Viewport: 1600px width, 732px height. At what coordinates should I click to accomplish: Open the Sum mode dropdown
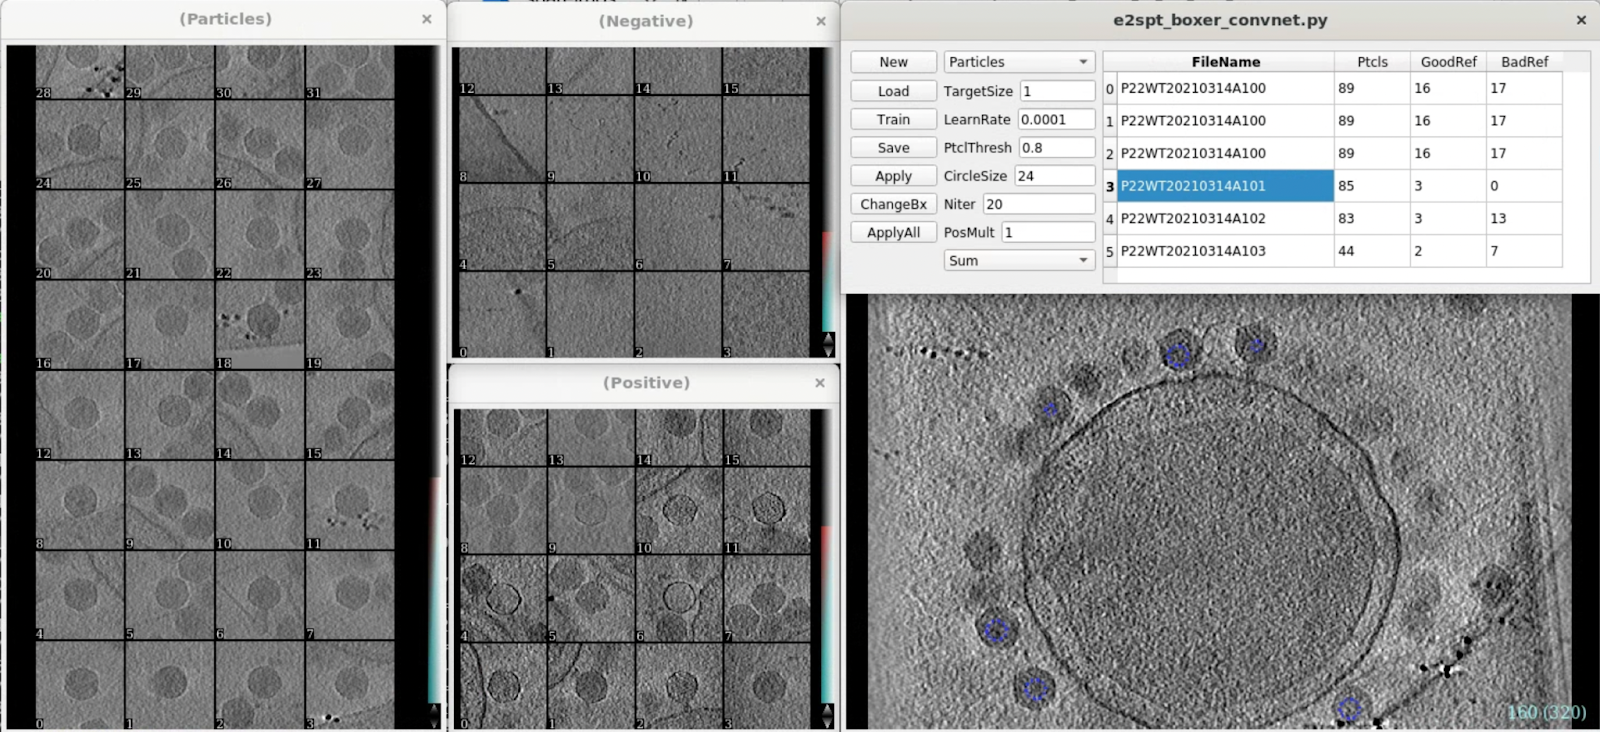point(1018,260)
